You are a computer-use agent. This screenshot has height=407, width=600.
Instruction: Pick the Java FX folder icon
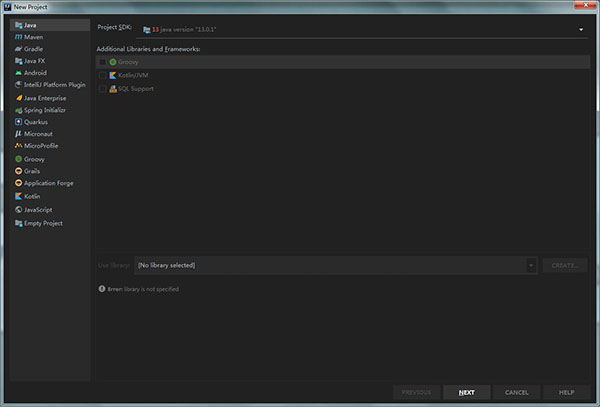coord(18,61)
